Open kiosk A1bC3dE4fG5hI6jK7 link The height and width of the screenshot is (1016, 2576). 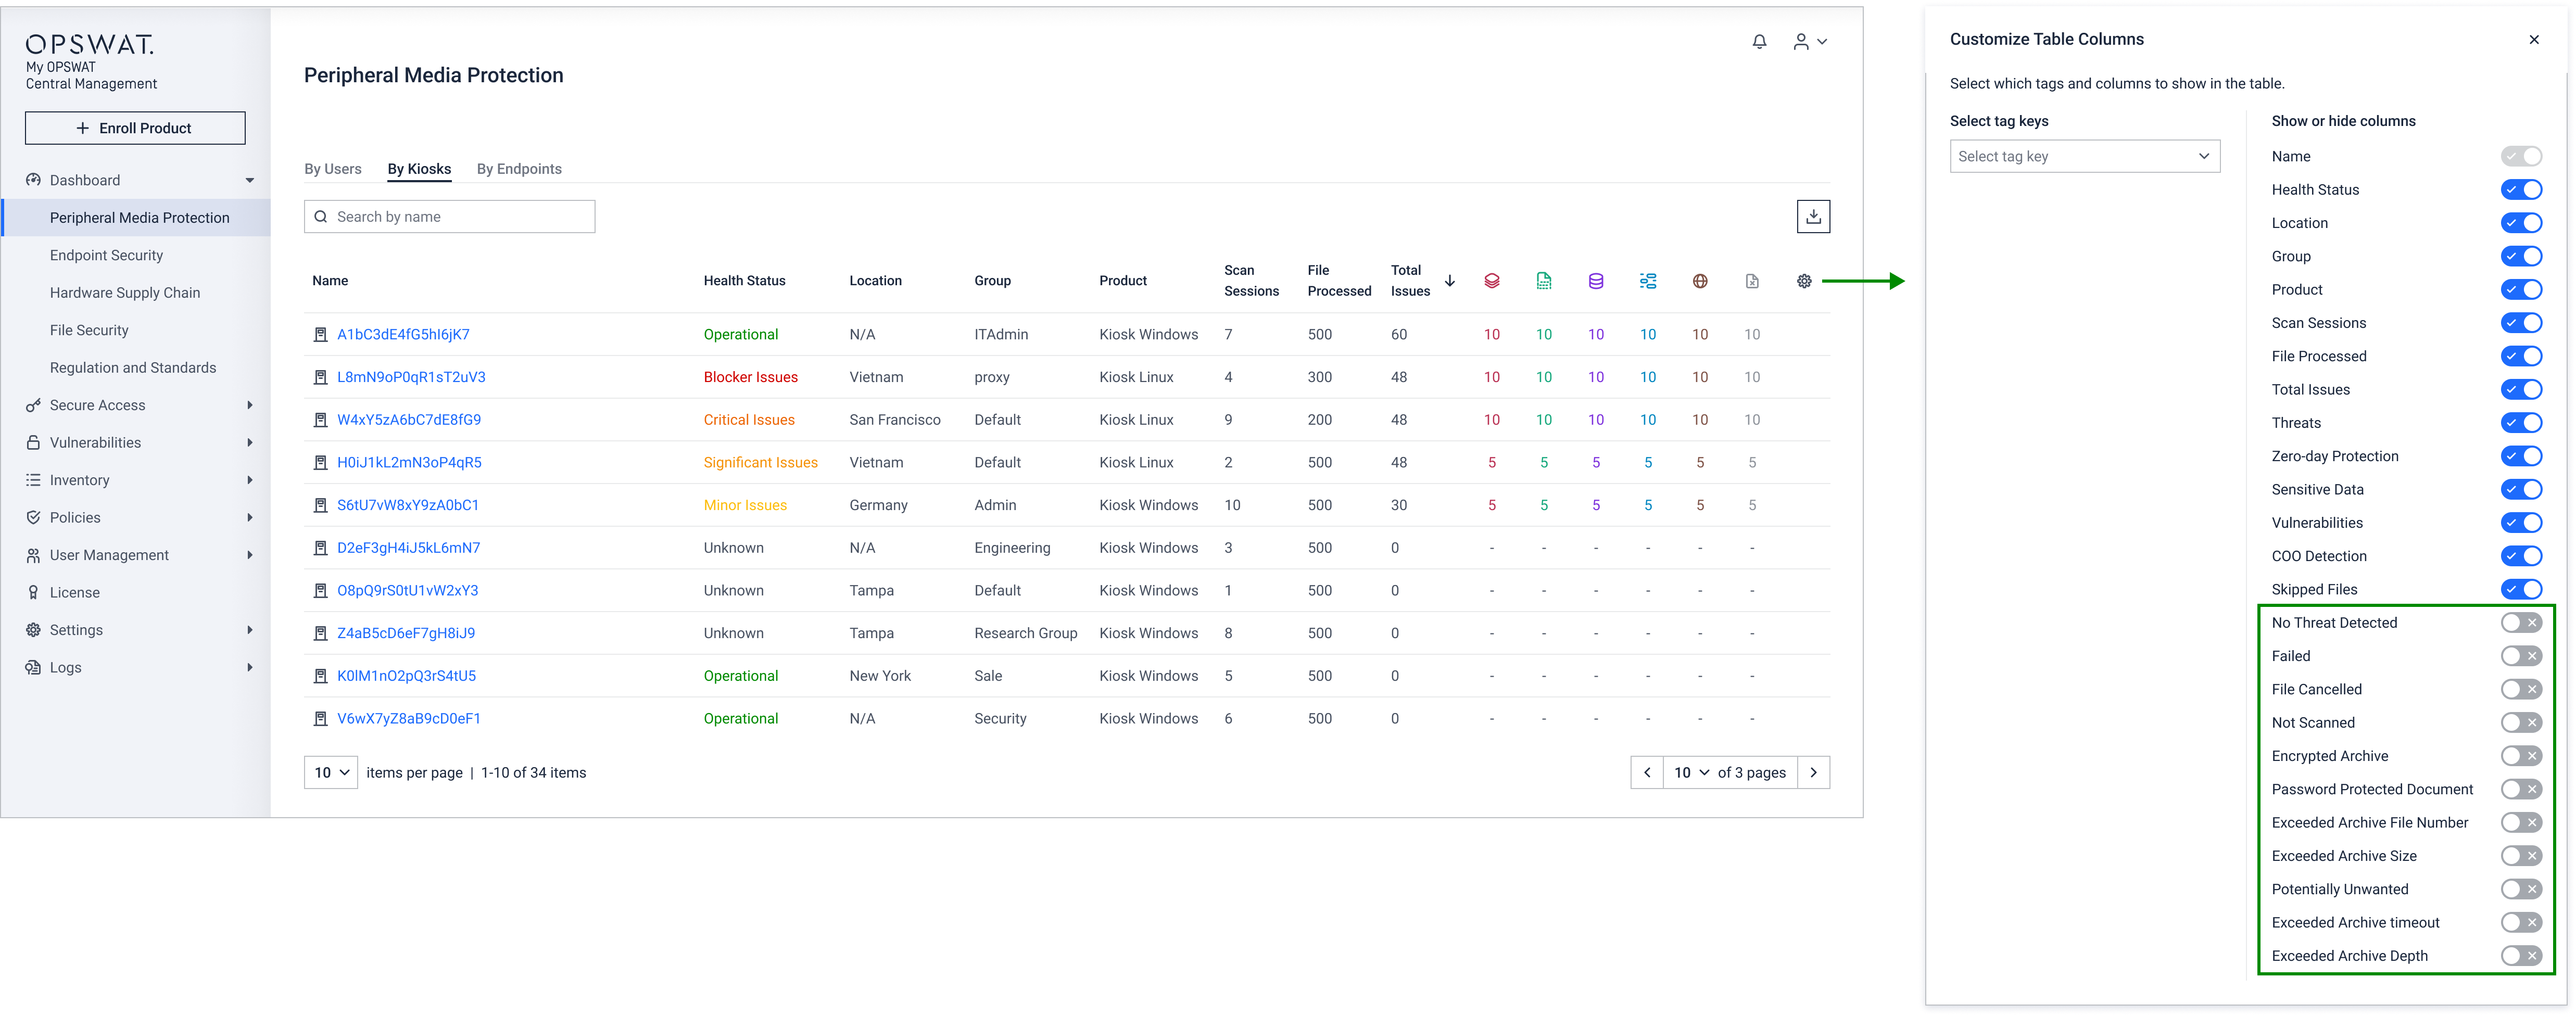click(403, 334)
